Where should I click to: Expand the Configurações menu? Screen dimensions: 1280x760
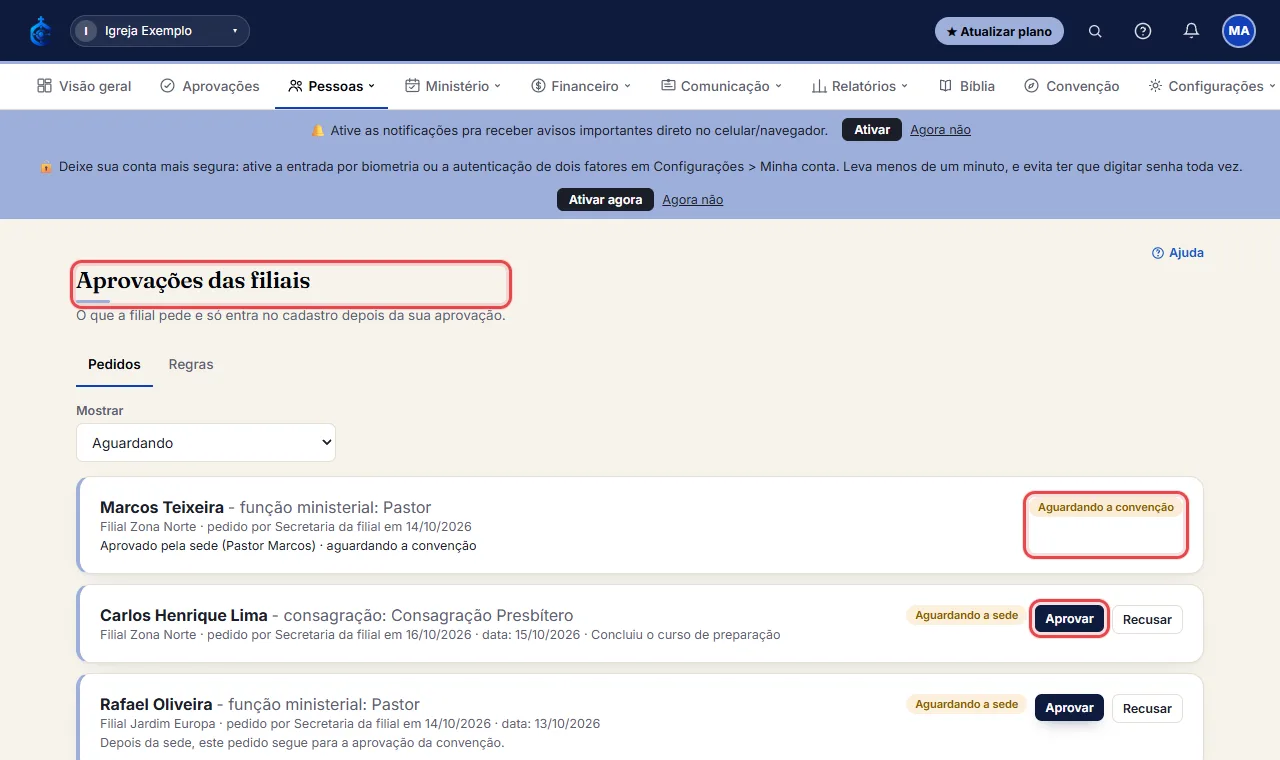pos(1212,86)
